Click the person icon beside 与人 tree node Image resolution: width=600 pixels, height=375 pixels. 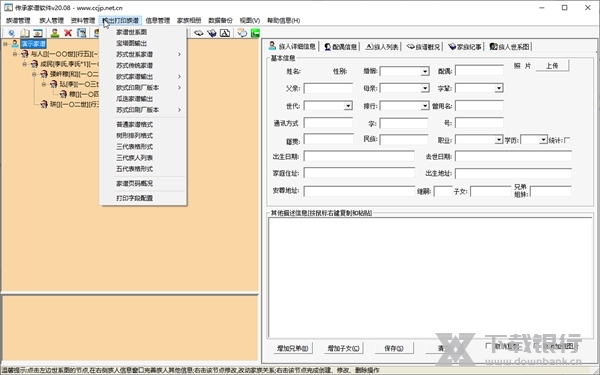click(x=25, y=54)
